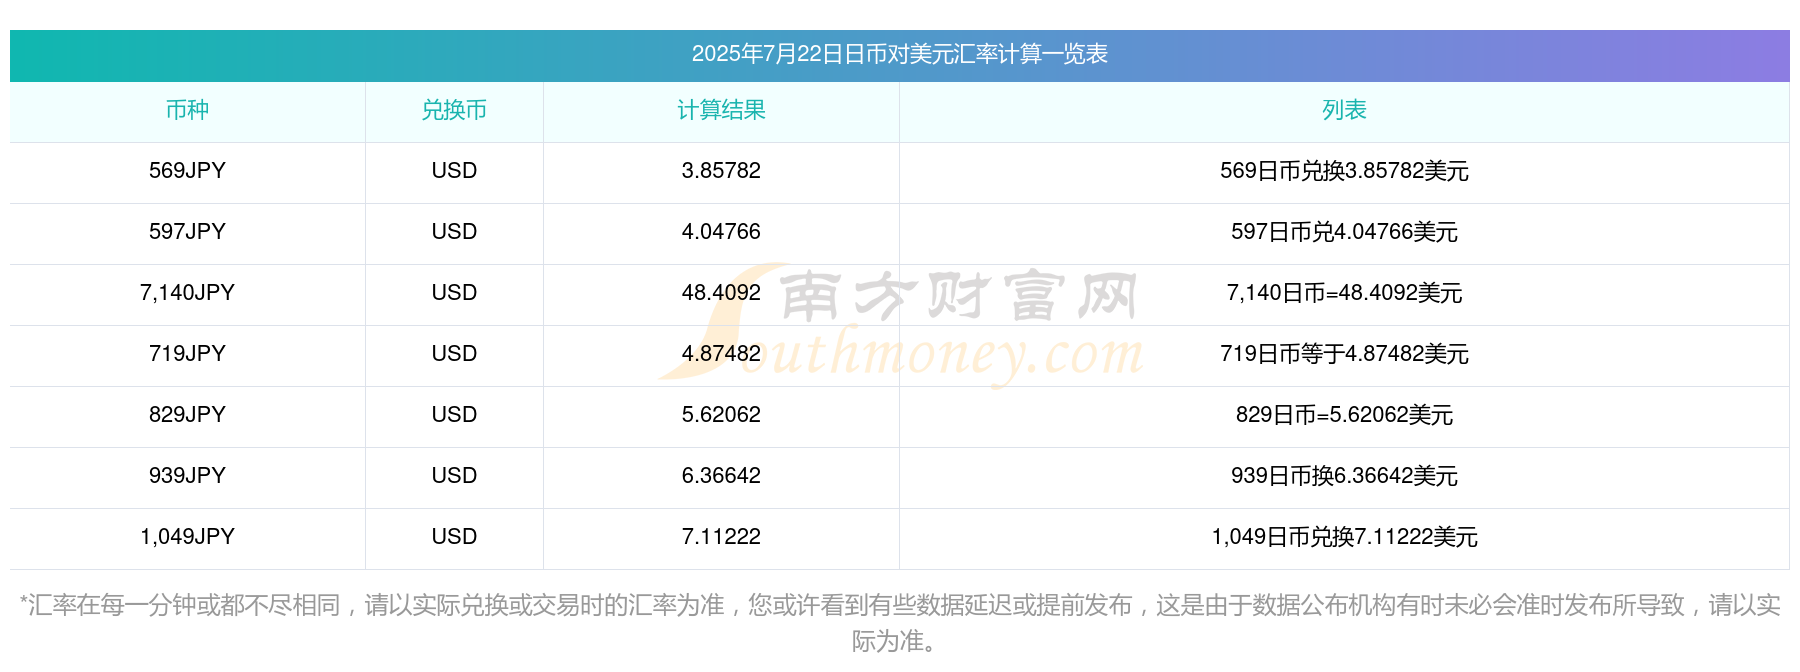Click the USD cell in the 7,140JPY row
1800x672 pixels.
[x=454, y=293]
